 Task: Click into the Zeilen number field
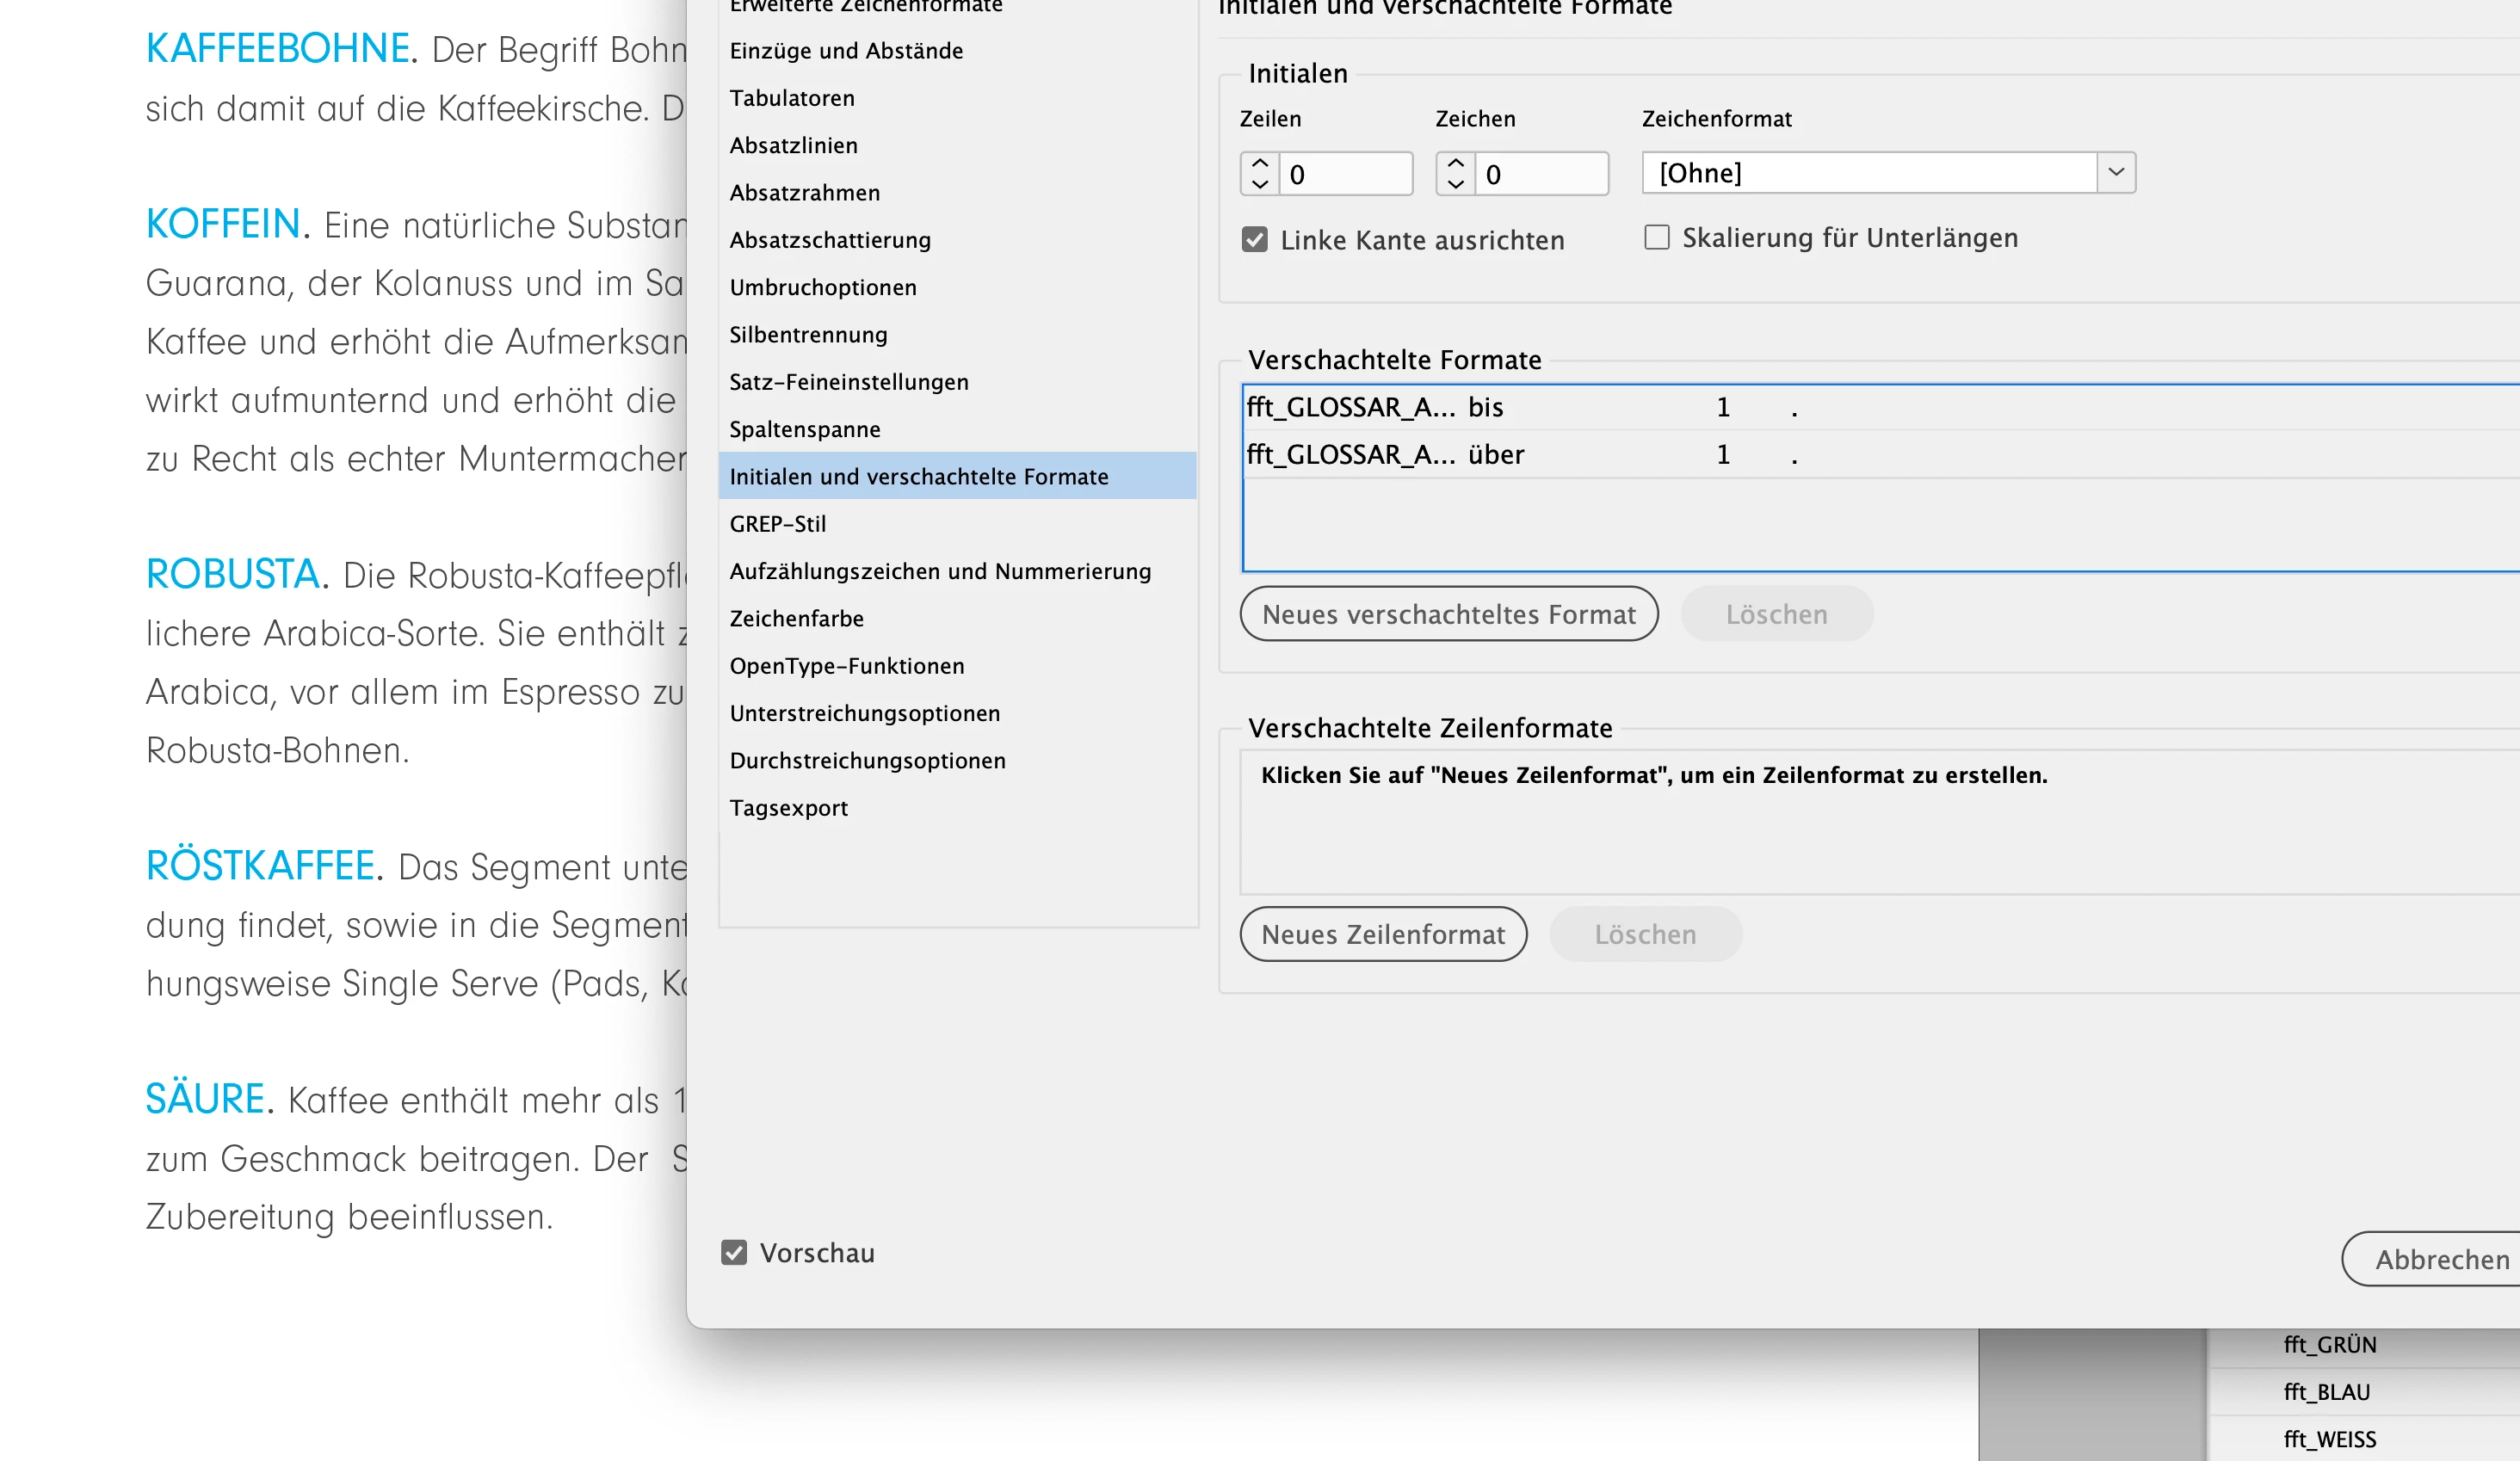click(1344, 174)
